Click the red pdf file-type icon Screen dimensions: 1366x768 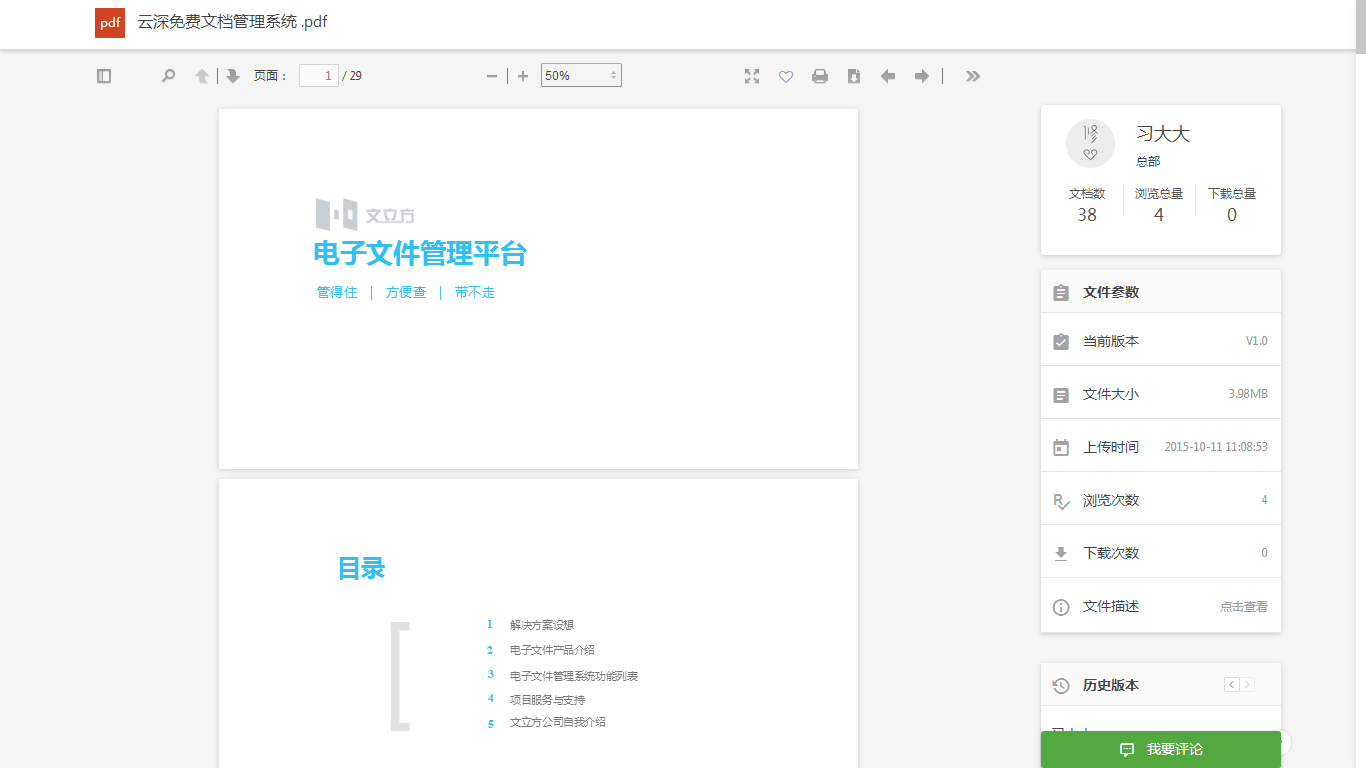pos(110,22)
